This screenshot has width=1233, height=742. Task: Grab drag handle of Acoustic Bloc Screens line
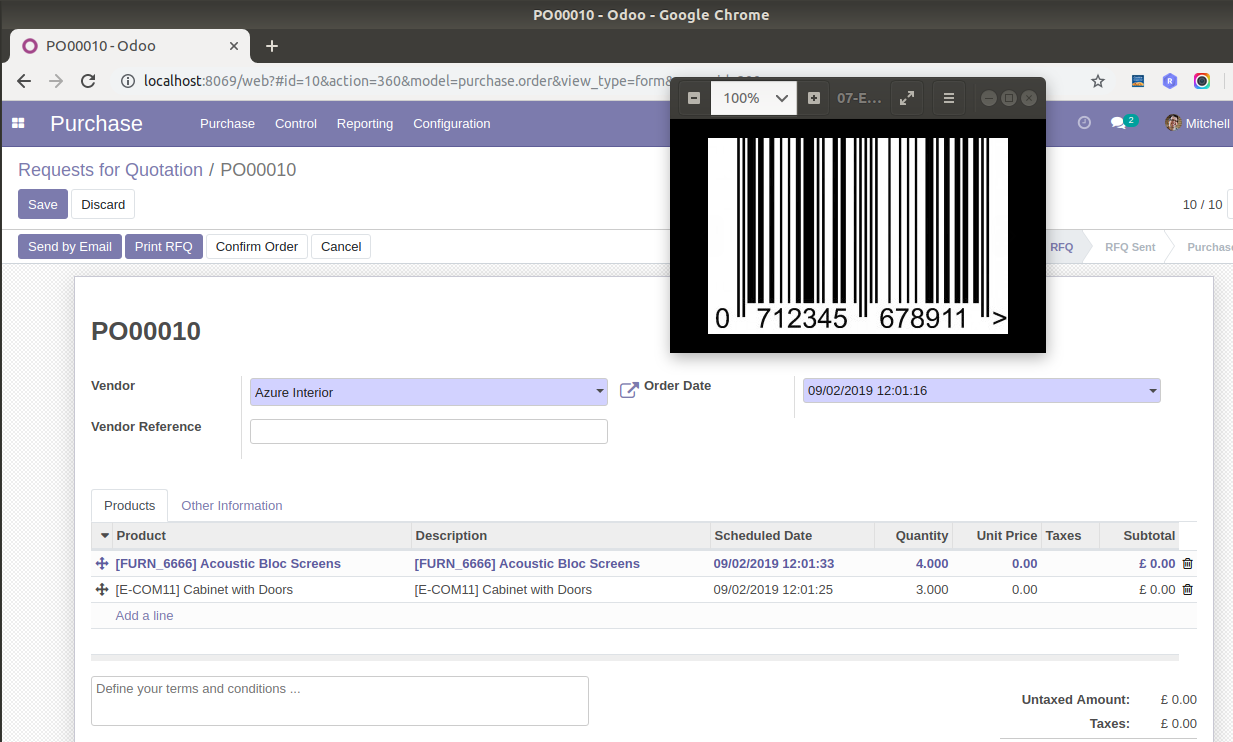click(102, 564)
